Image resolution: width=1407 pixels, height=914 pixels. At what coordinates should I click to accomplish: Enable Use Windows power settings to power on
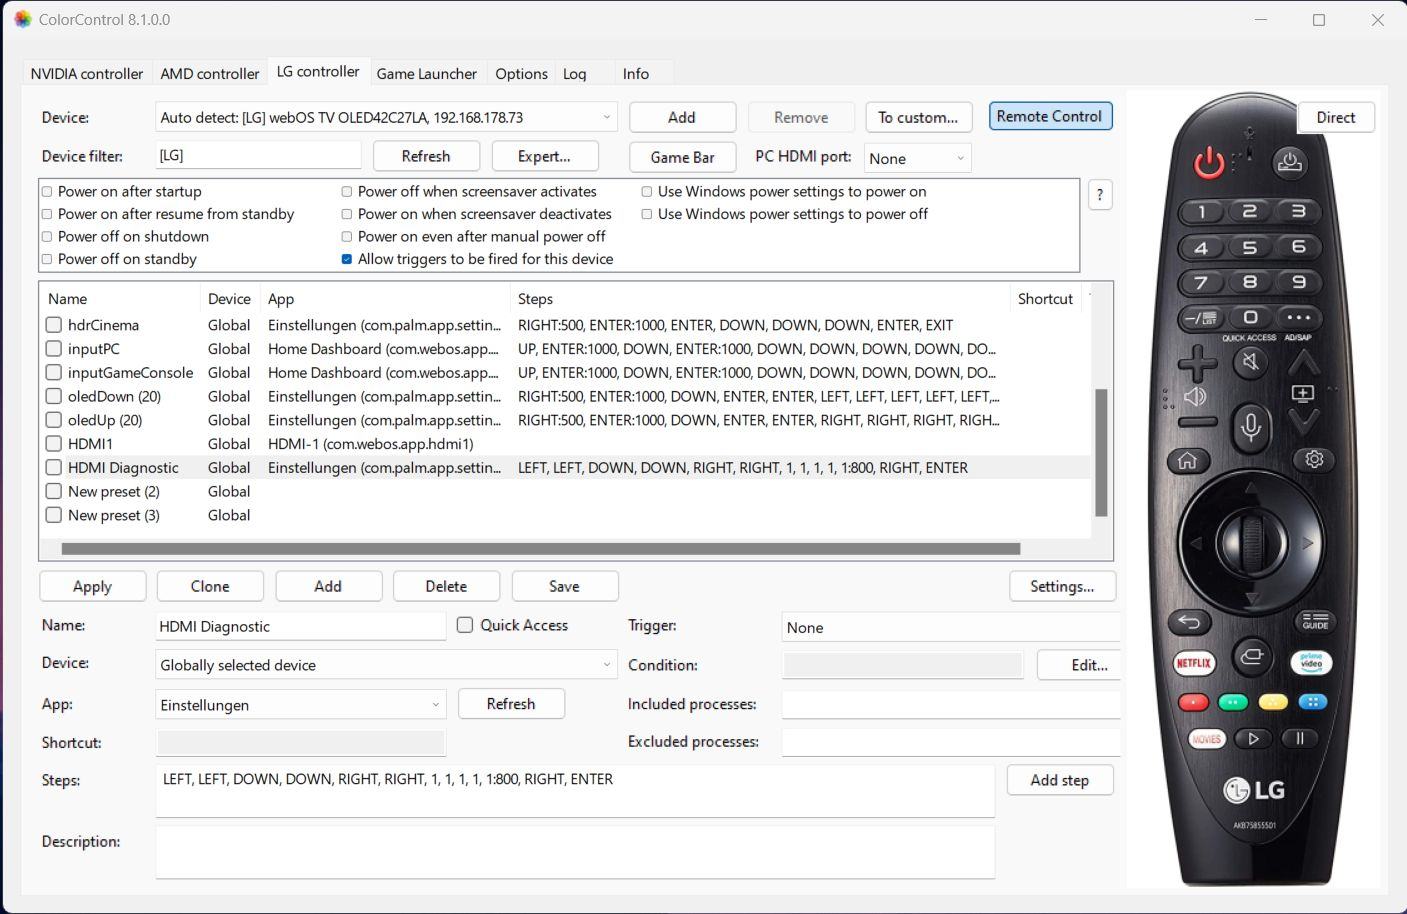tap(647, 192)
